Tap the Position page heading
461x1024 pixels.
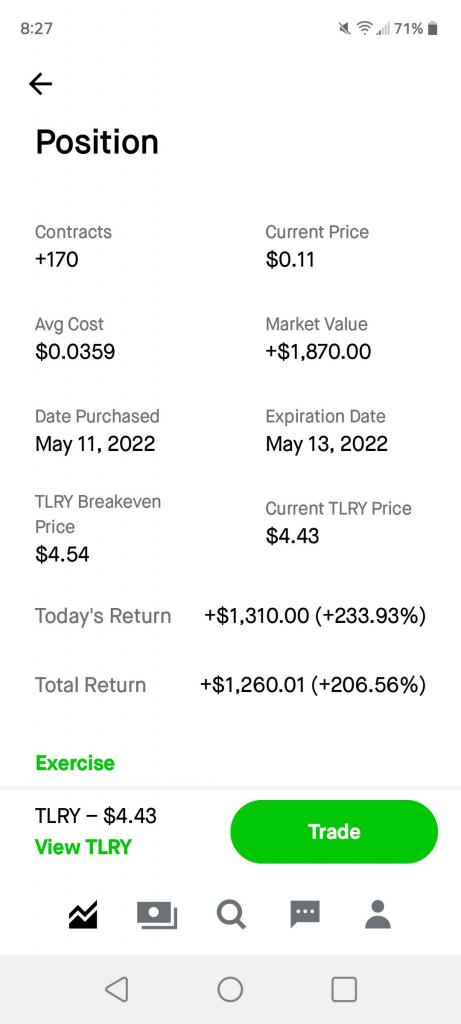97,142
